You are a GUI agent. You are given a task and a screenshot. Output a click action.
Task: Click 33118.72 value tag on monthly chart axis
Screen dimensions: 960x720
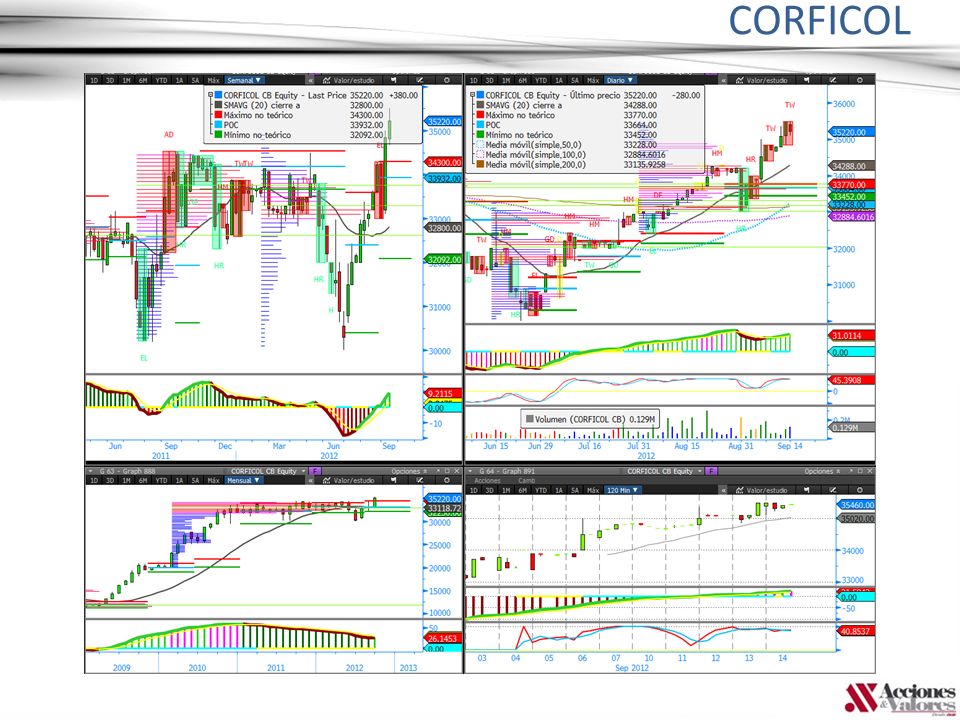pyautogui.click(x=444, y=508)
